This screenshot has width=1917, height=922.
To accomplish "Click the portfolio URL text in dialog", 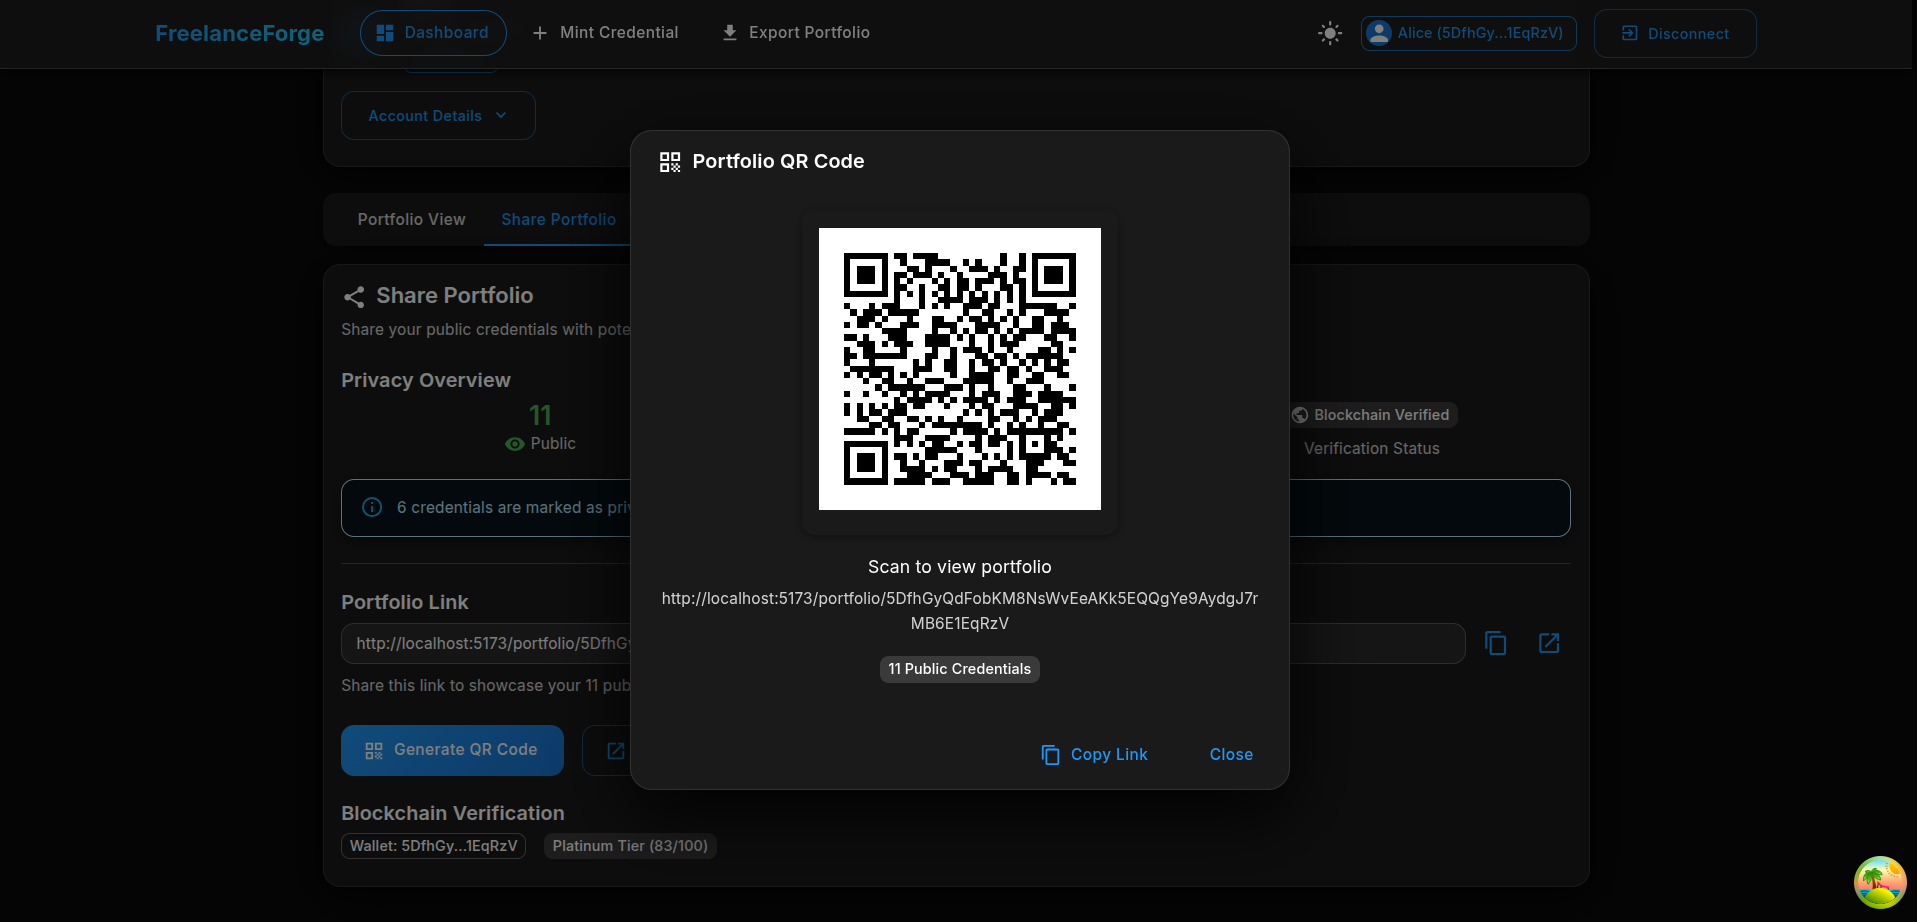I will pyautogui.click(x=960, y=611).
